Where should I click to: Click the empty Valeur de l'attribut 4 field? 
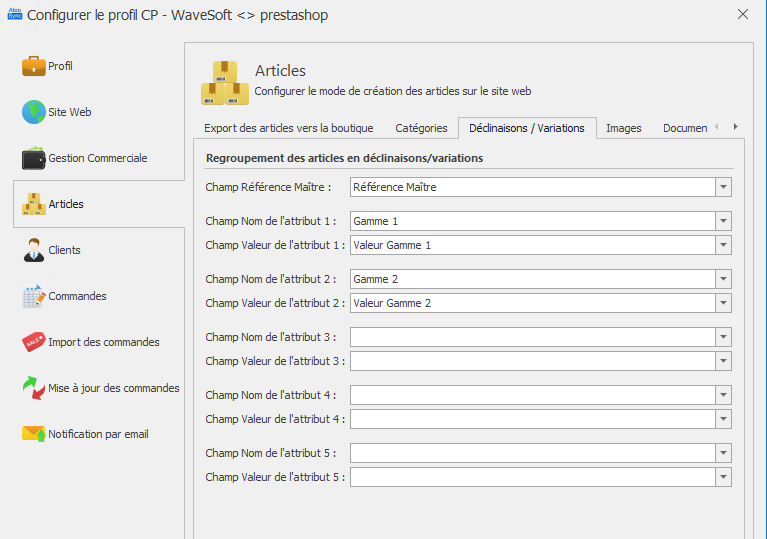point(533,419)
